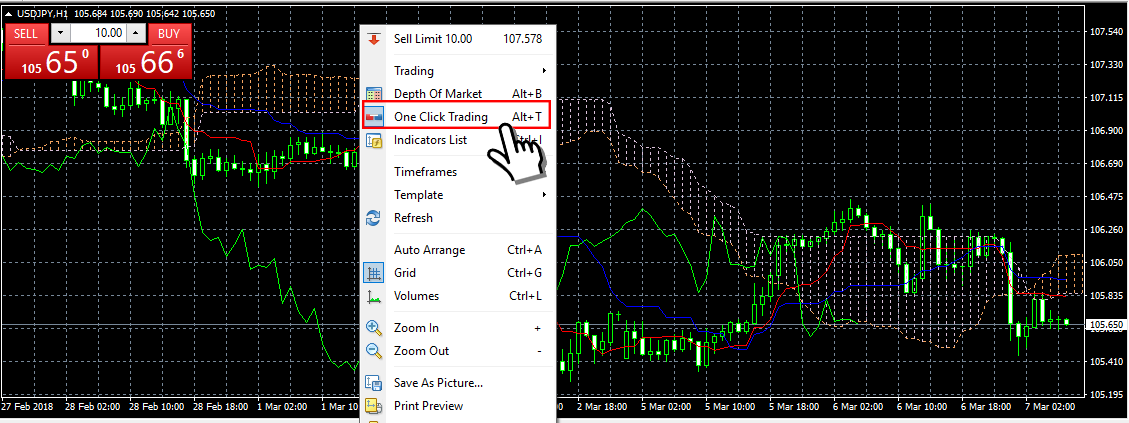The height and width of the screenshot is (423, 1129).
Task: Open the Template submenu
Action: (459, 195)
